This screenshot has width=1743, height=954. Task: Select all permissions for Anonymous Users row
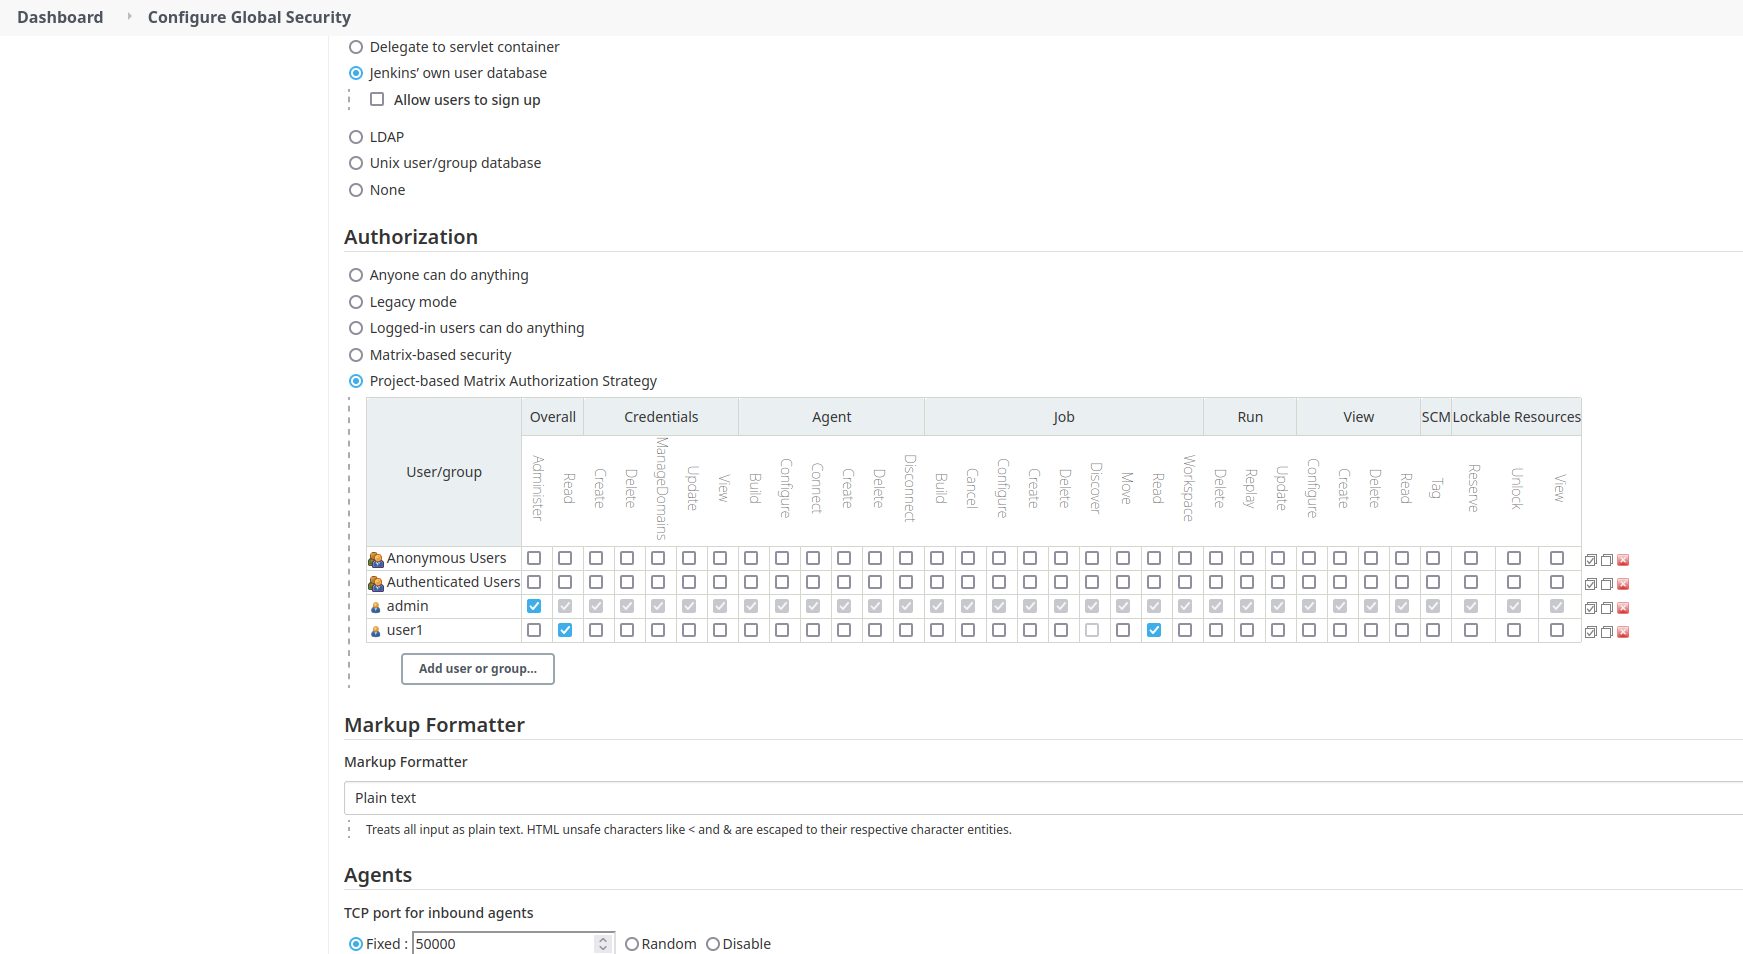[x=1591, y=560]
